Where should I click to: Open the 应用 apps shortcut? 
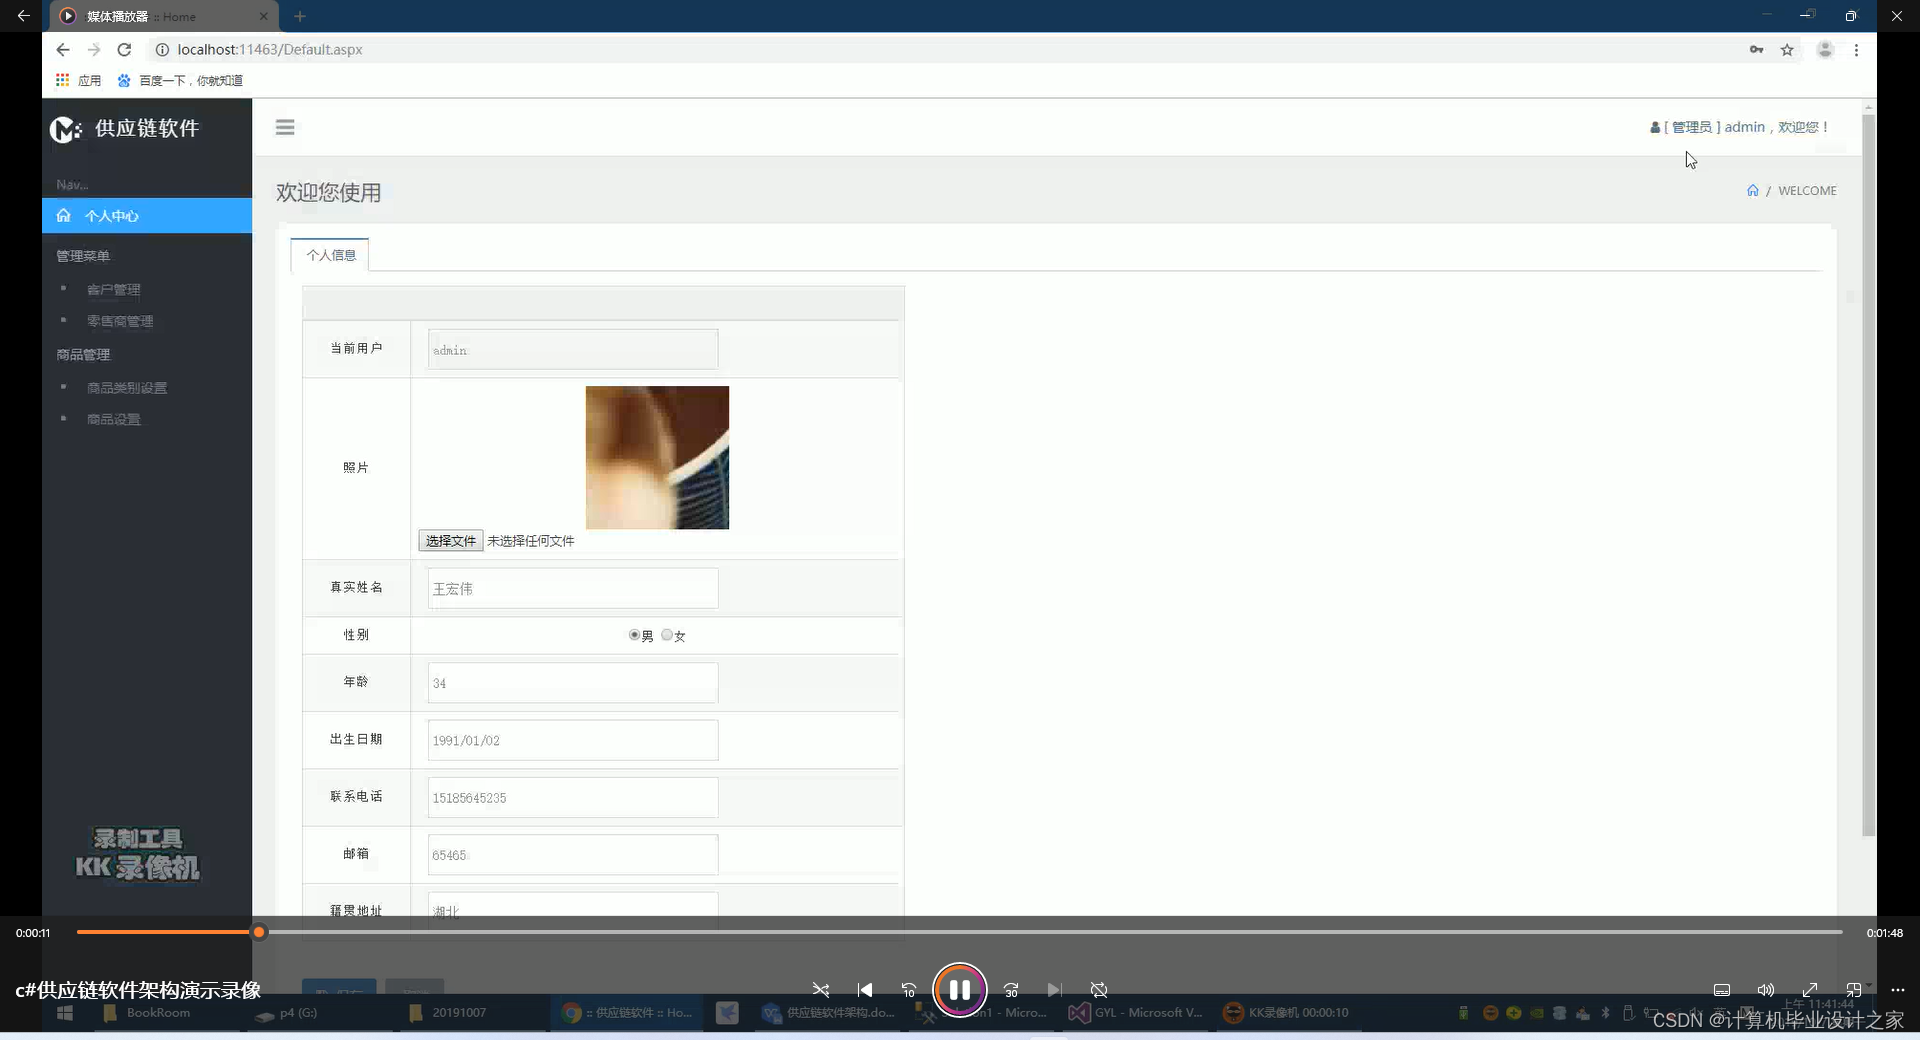[x=78, y=80]
